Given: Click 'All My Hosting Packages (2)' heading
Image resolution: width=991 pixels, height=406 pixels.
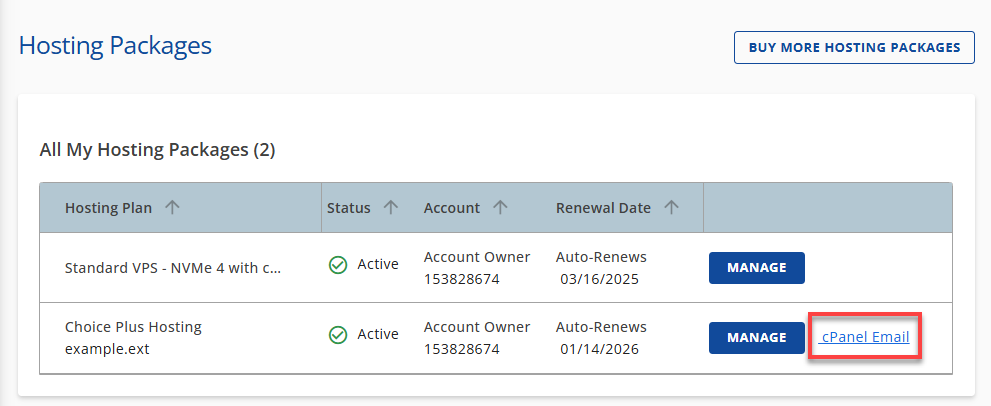Looking at the screenshot, I should coord(157,150).
